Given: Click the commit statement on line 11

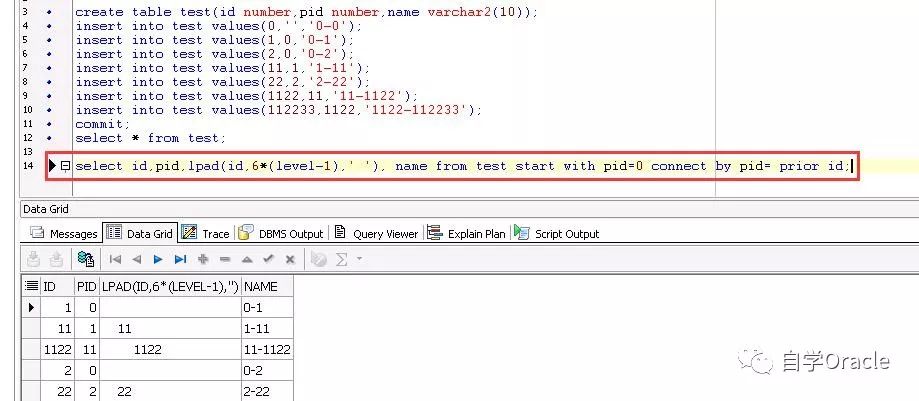Looking at the screenshot, I should (102, 124).
